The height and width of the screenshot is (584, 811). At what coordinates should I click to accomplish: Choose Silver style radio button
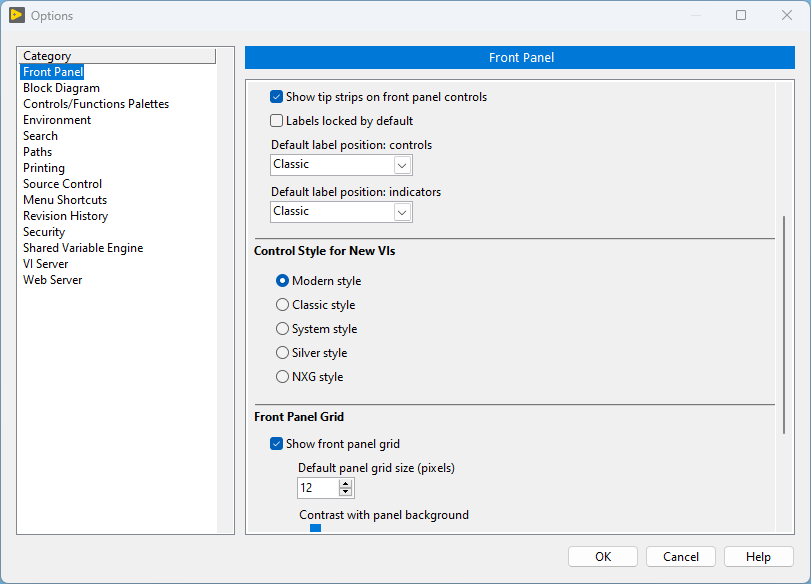(x=282, y=353)
